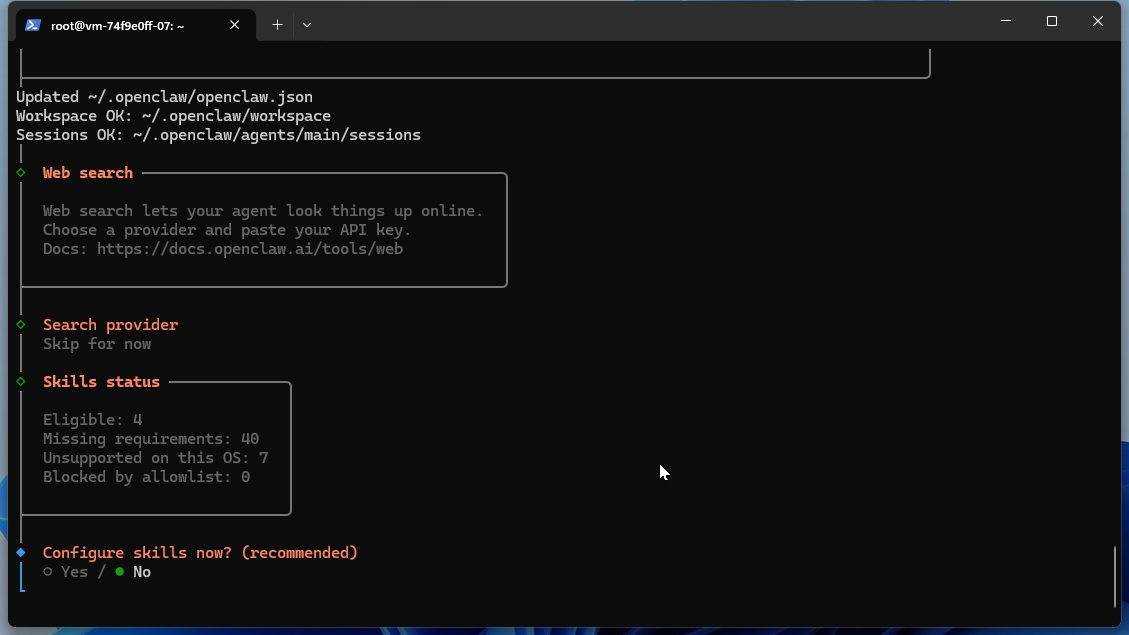1129x635 pixels.
Task: Select the Yes option to configure skills
Action: [73, 571]
